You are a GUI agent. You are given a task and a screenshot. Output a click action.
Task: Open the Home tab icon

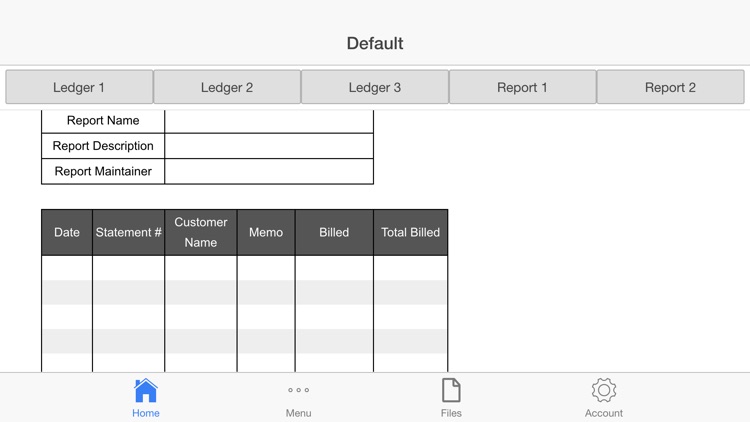[x=146, y=390]
